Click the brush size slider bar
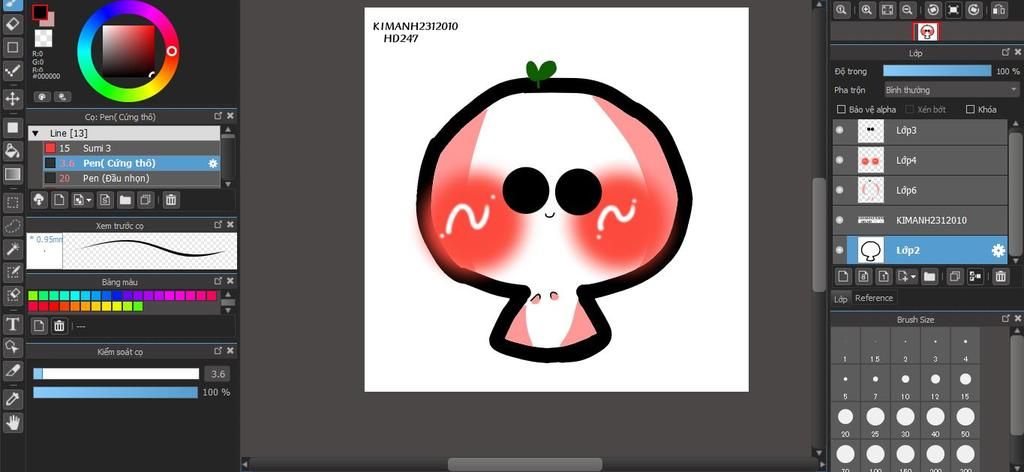The width and height of the screenshot is (1024, 472). coord(116,374)
